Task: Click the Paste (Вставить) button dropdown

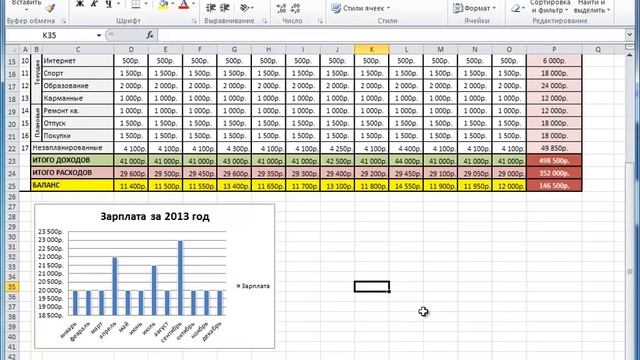Action: (27, 6)
